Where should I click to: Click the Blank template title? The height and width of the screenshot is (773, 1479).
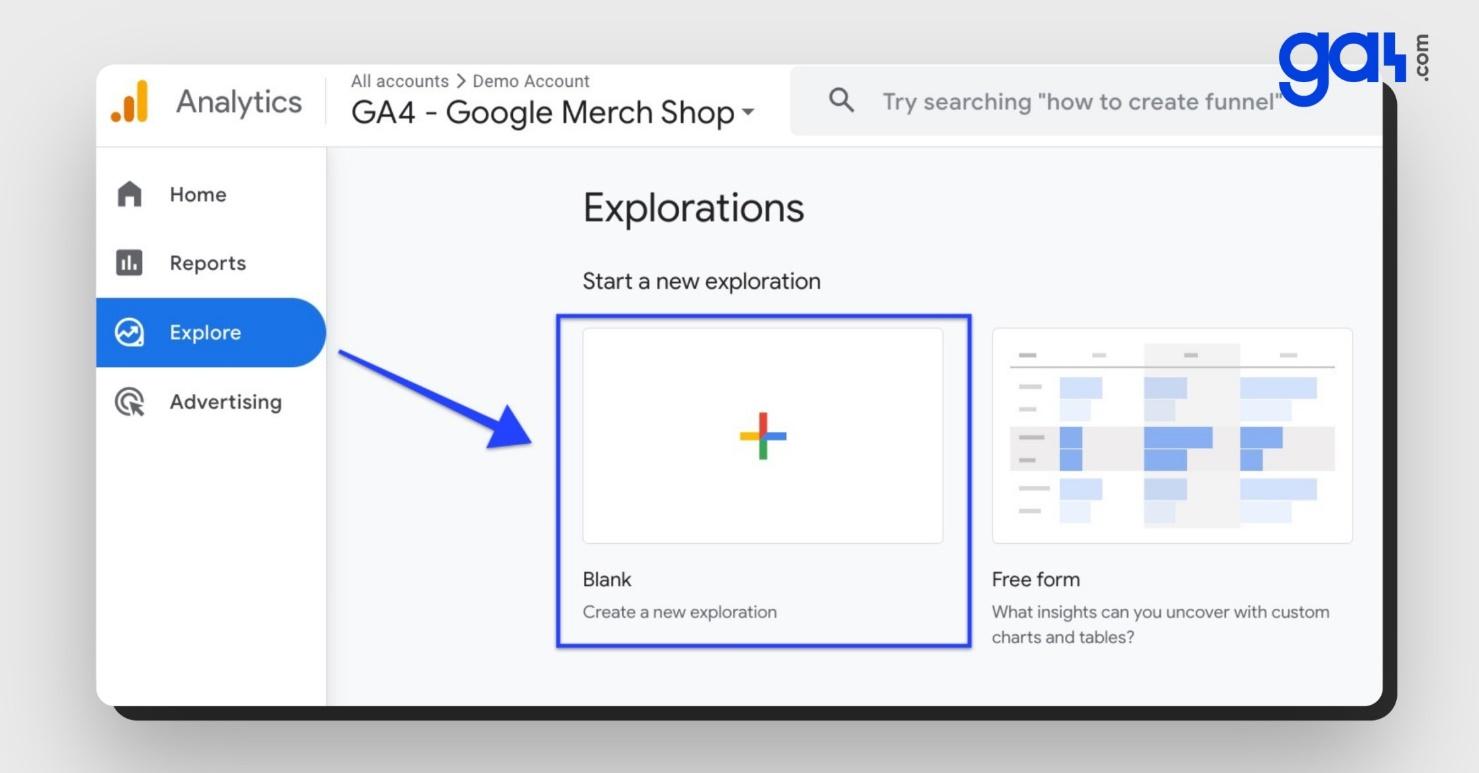pos(607,579)
